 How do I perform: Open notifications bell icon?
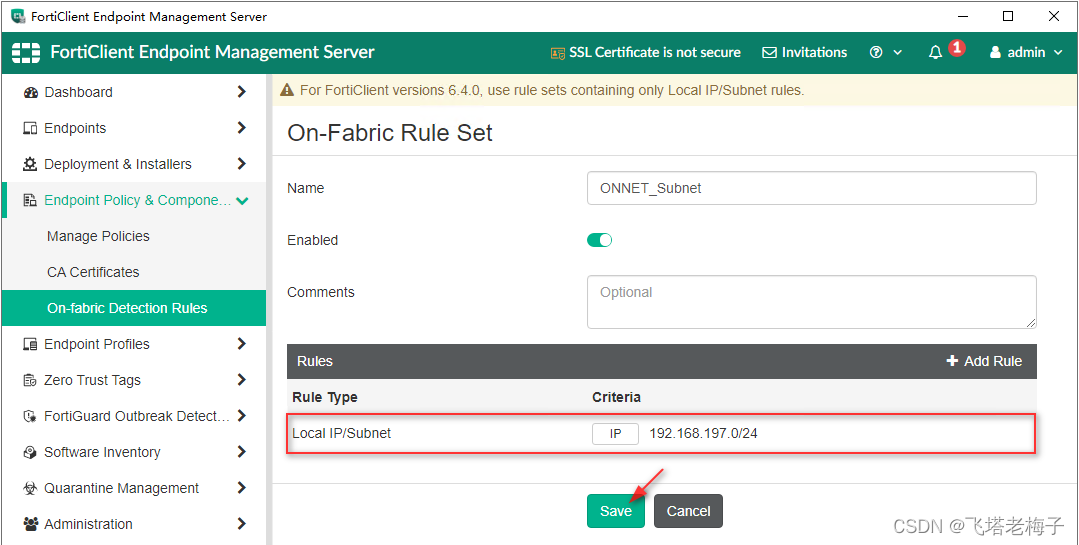tap(935, 53)
